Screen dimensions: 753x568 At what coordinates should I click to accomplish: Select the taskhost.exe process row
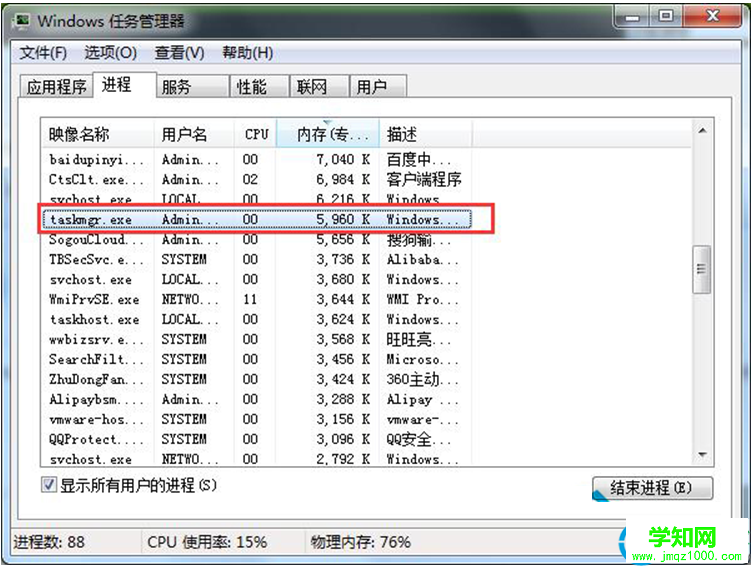coord(257,320)
